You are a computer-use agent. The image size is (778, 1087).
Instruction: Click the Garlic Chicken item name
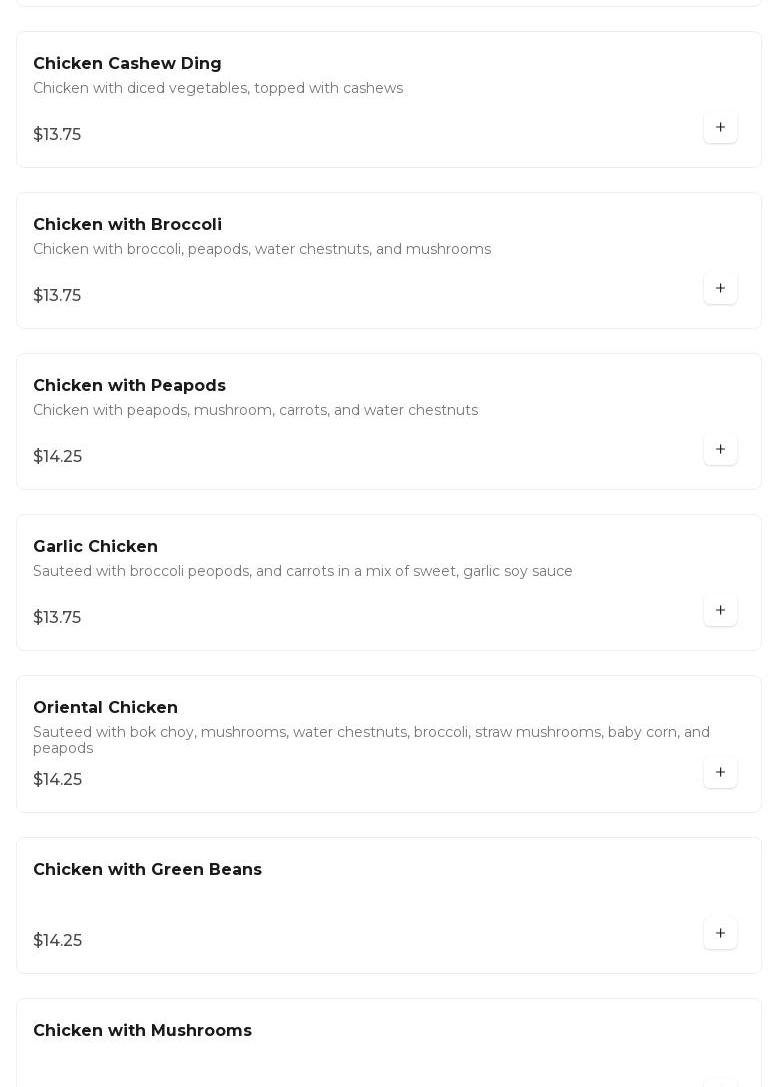pos(96,546)
